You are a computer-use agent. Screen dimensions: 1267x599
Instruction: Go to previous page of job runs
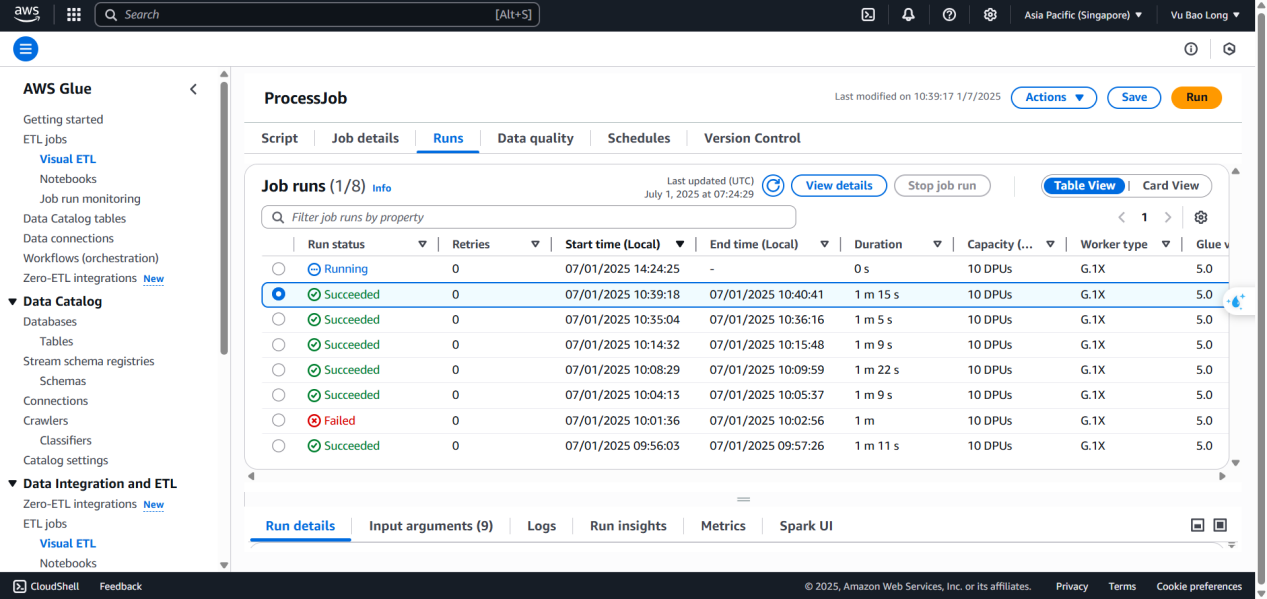click(x=1123, y=217)
